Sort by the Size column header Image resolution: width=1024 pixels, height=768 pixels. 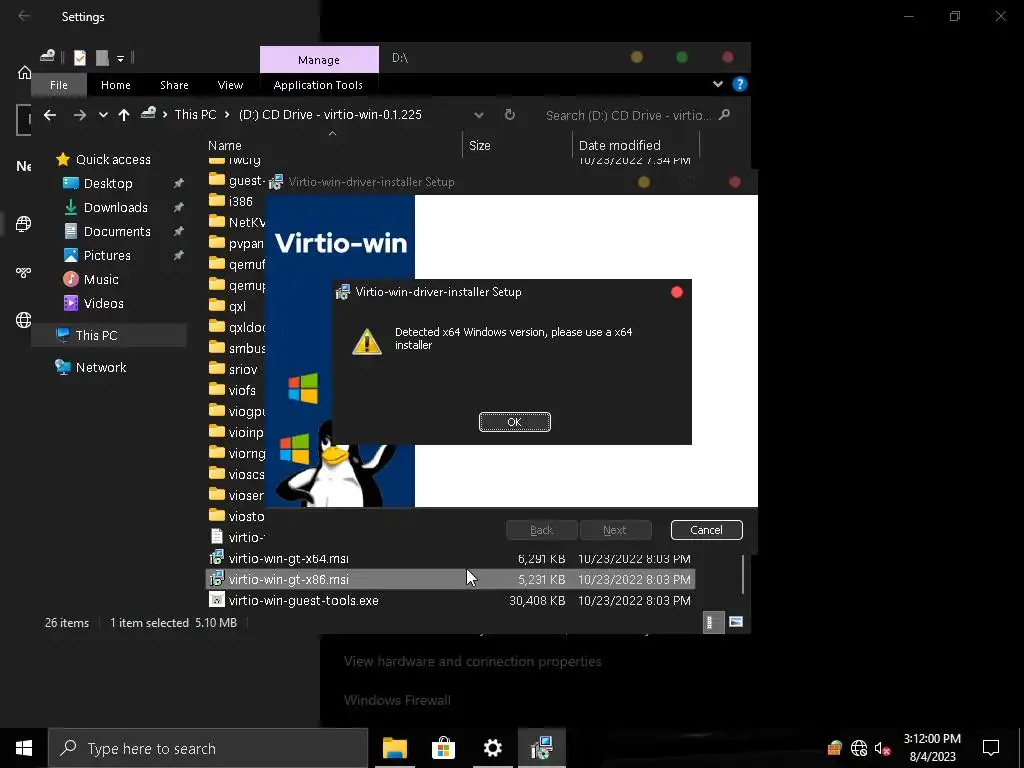pyautogui.click(x=479, y=146)
